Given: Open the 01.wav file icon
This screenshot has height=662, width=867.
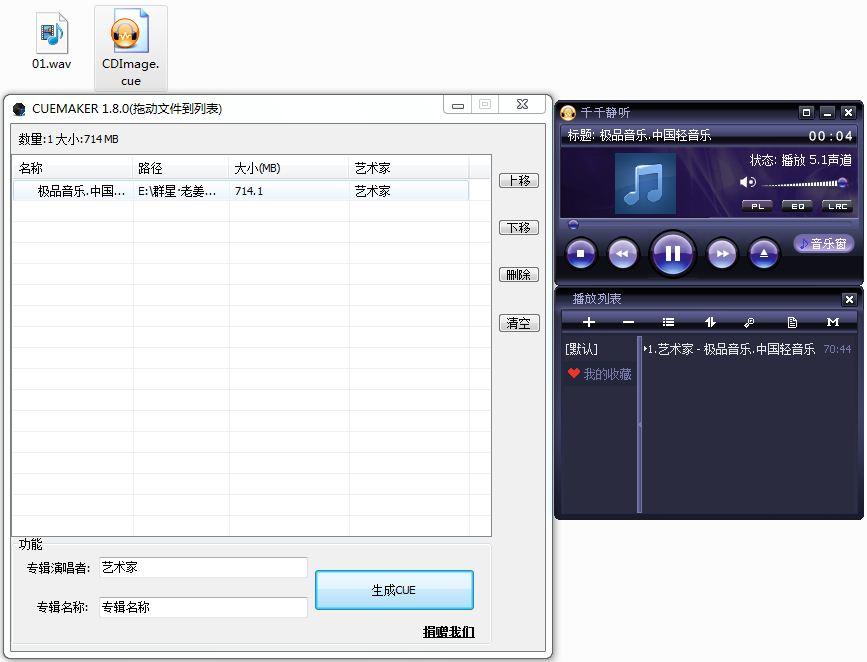Looking at the screenshot, I should [x=51, y=41].
